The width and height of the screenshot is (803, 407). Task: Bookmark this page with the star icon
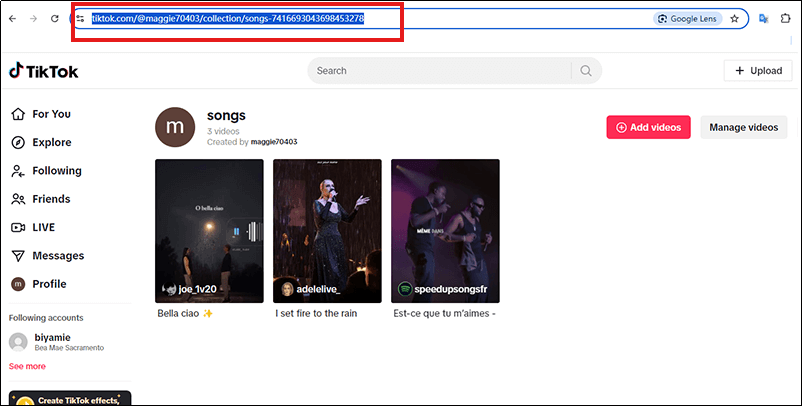[x=734, y=19]
